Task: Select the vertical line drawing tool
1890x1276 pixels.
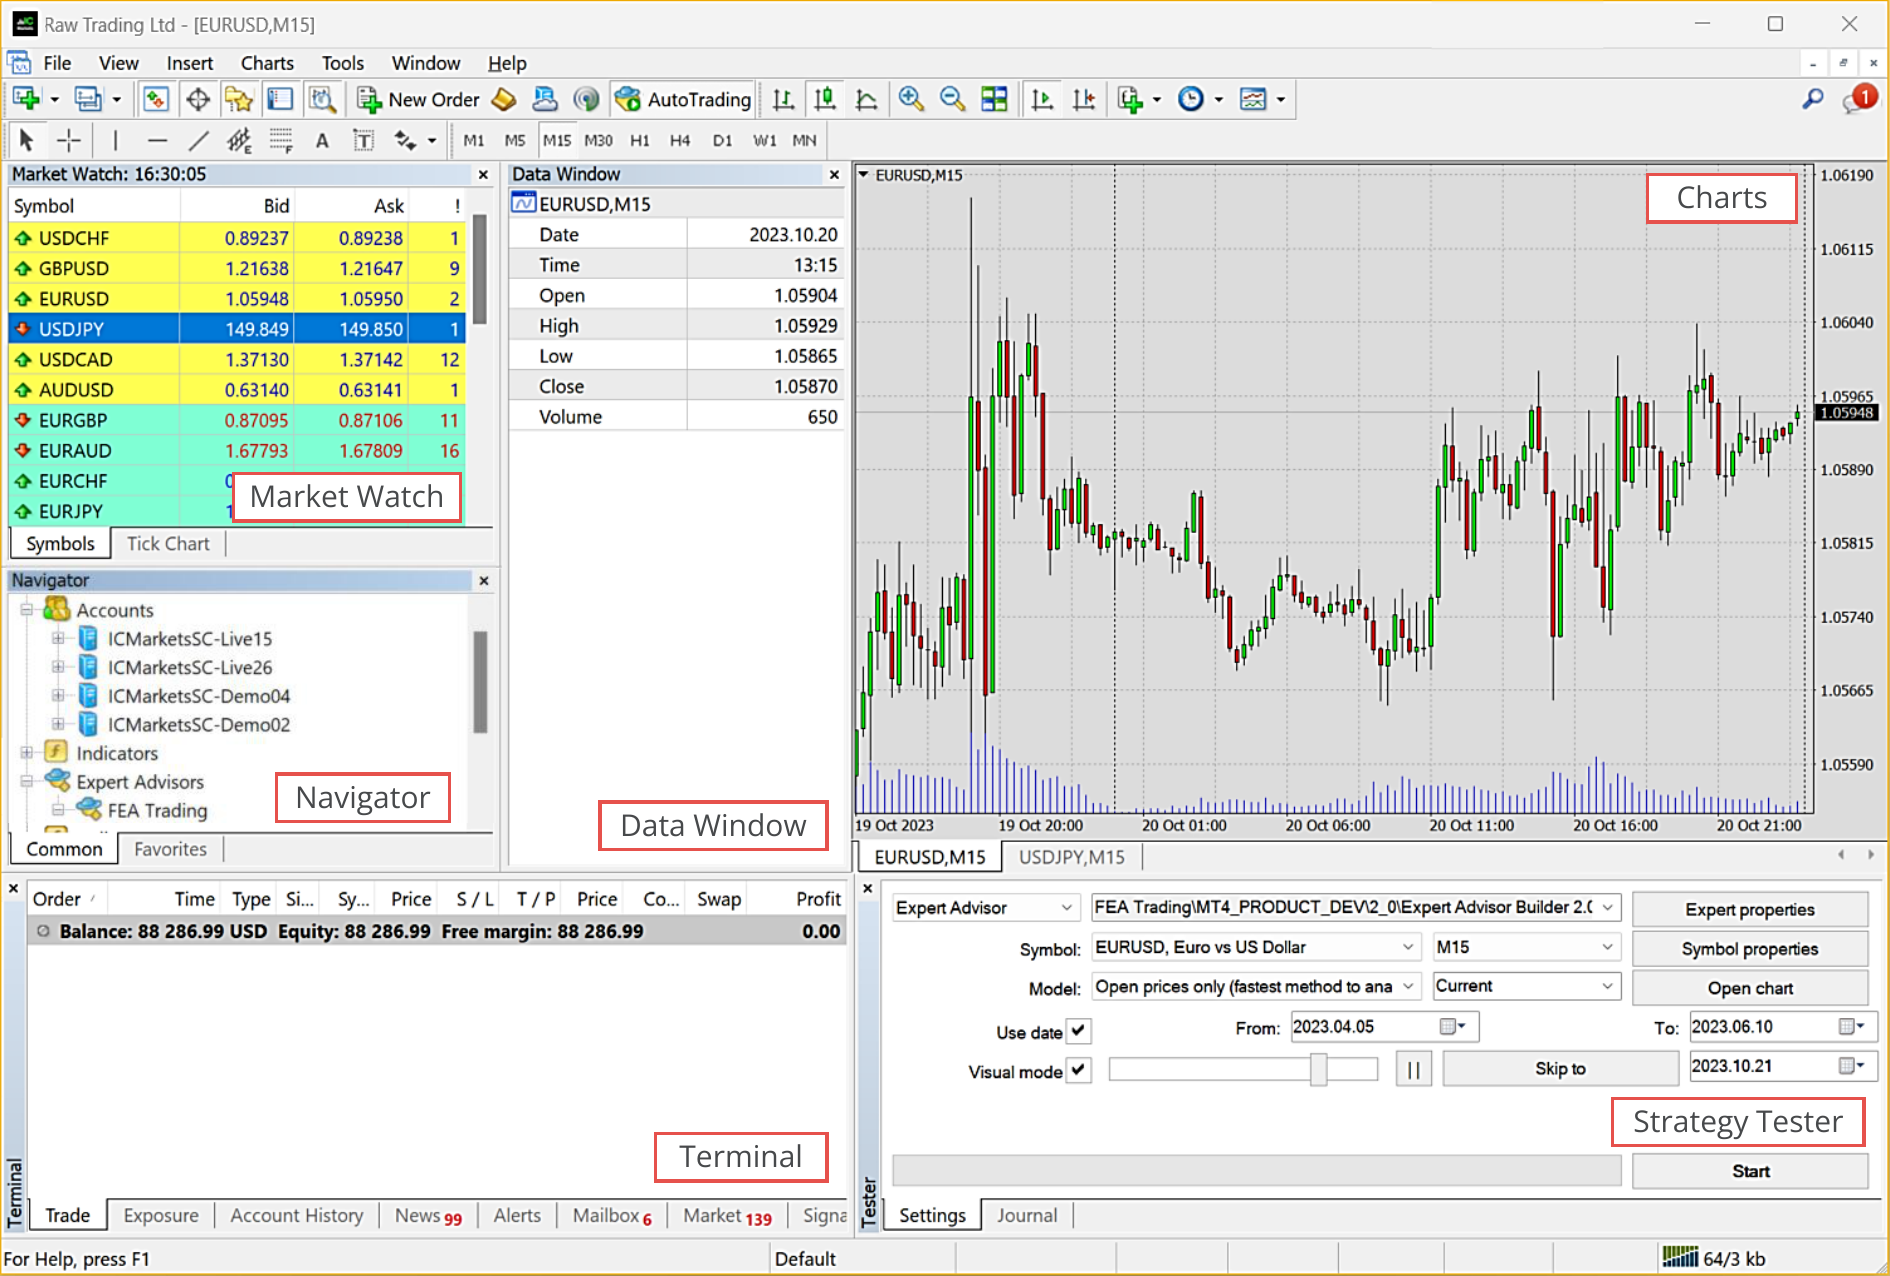Action: pyautogui.click(x=115, y=141)
